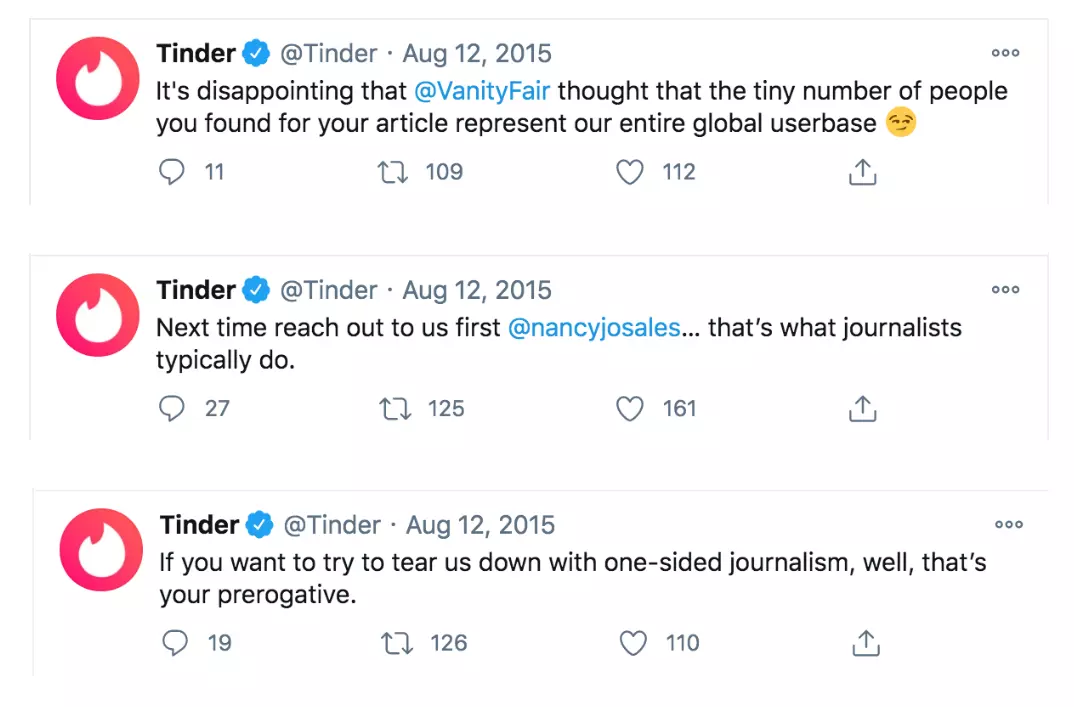Viewport: 1074px width, 707px height.
Task: Share the 'Next time reach out' tweet
Action: tap(862, 408)
